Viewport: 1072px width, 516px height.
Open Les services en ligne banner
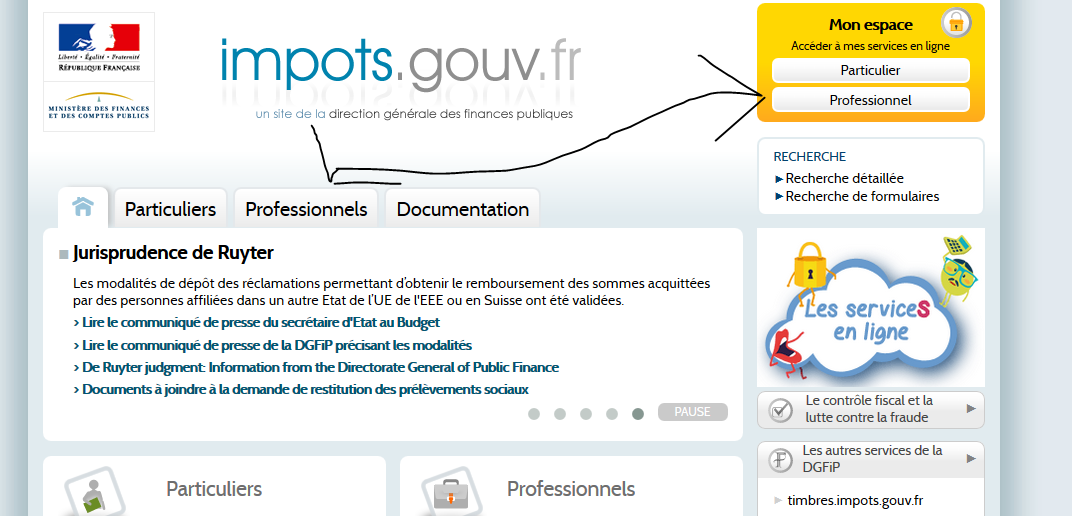click(x=870, y=308)
